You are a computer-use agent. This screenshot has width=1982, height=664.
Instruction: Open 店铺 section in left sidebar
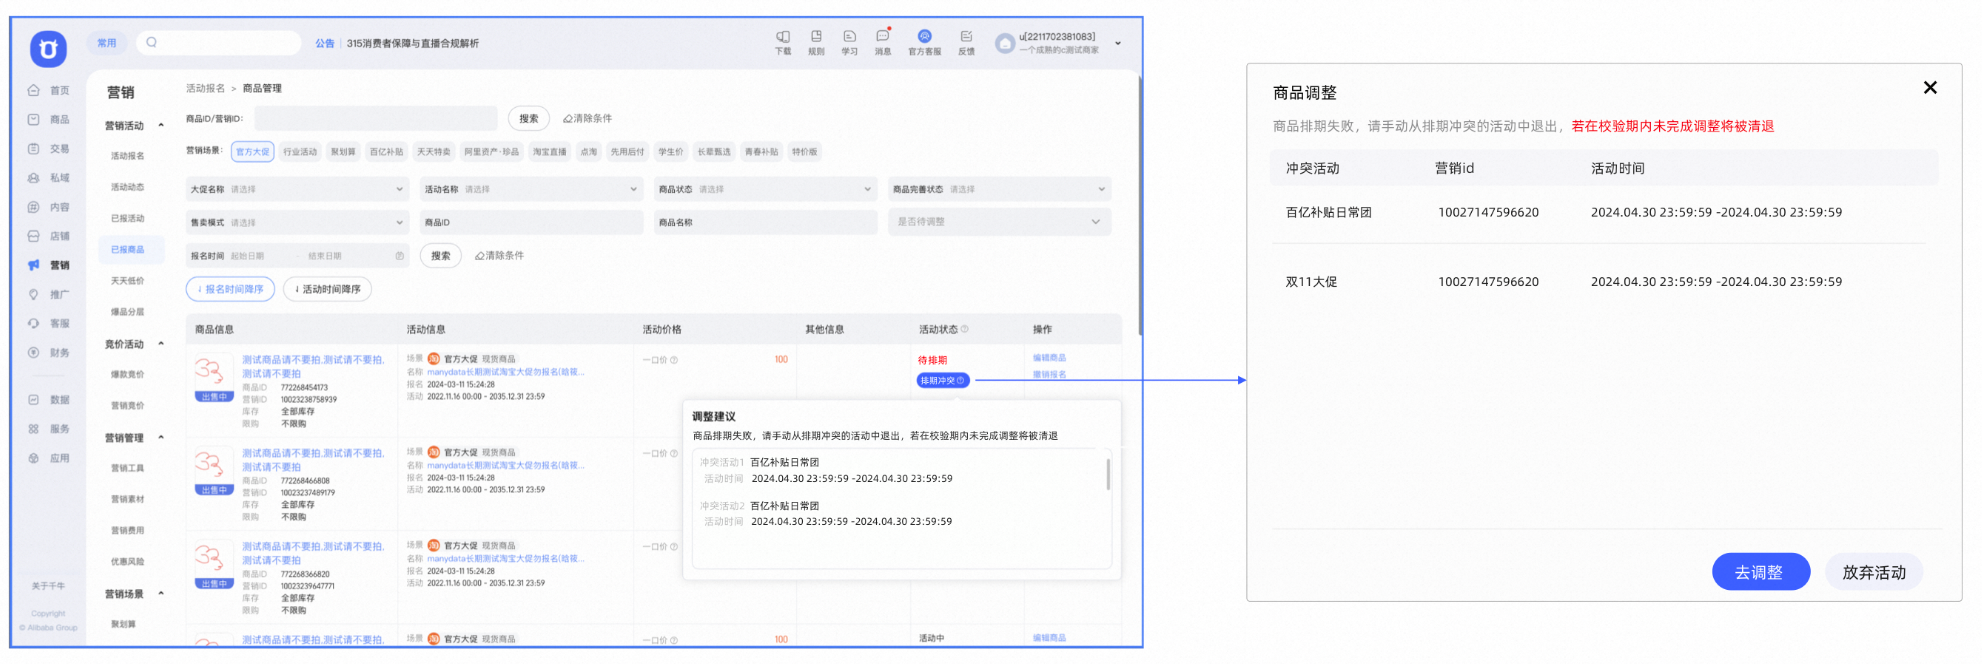tap(48, 236)
